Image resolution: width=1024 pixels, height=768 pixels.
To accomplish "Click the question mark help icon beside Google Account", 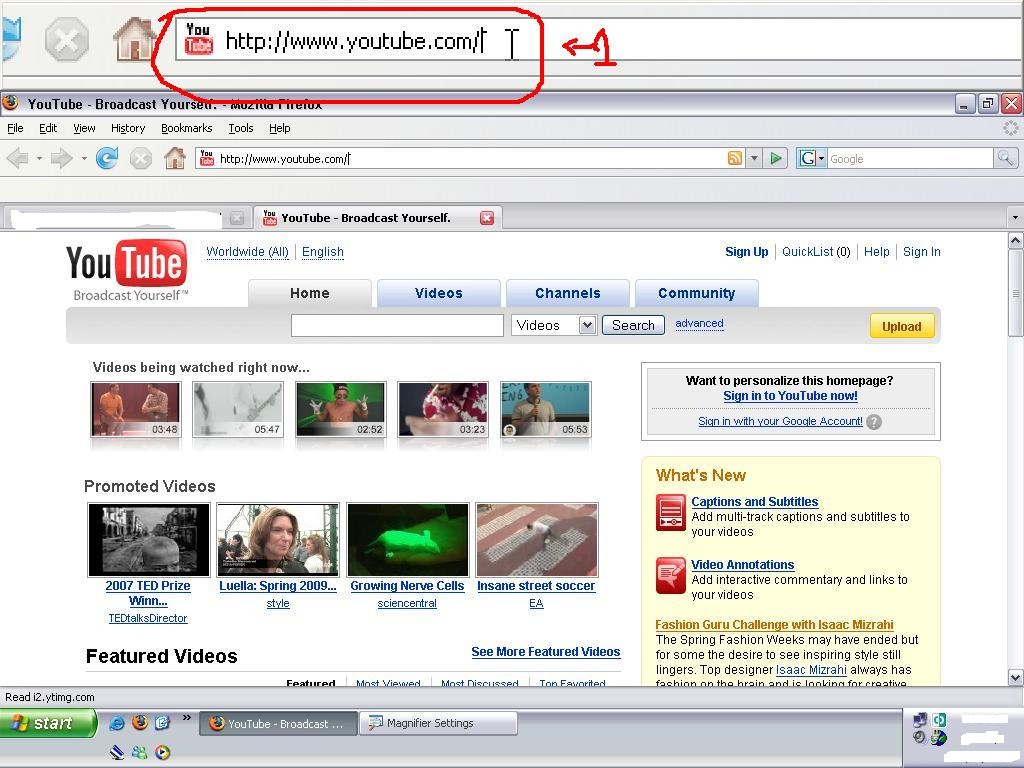I will point(874,422).
